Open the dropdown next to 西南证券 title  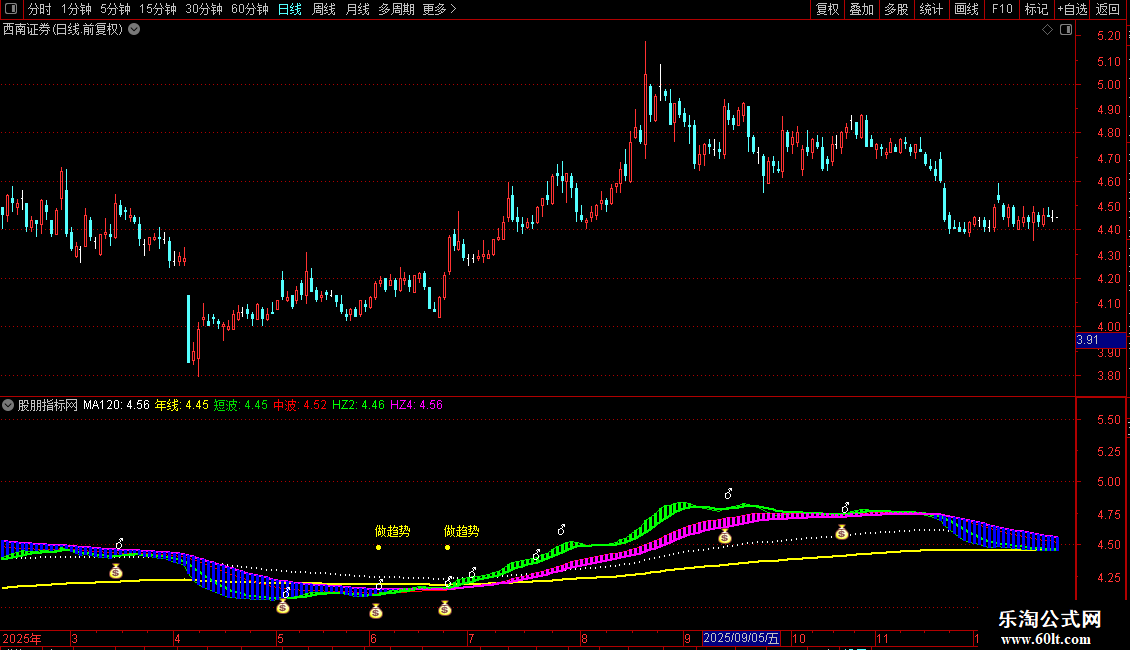coord(134,30)
